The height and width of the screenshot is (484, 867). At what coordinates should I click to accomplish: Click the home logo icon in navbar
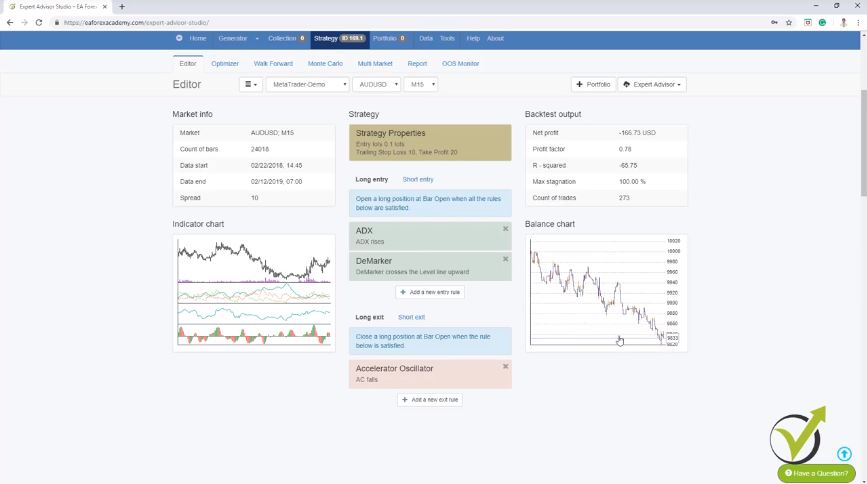(x=180, y=38)
